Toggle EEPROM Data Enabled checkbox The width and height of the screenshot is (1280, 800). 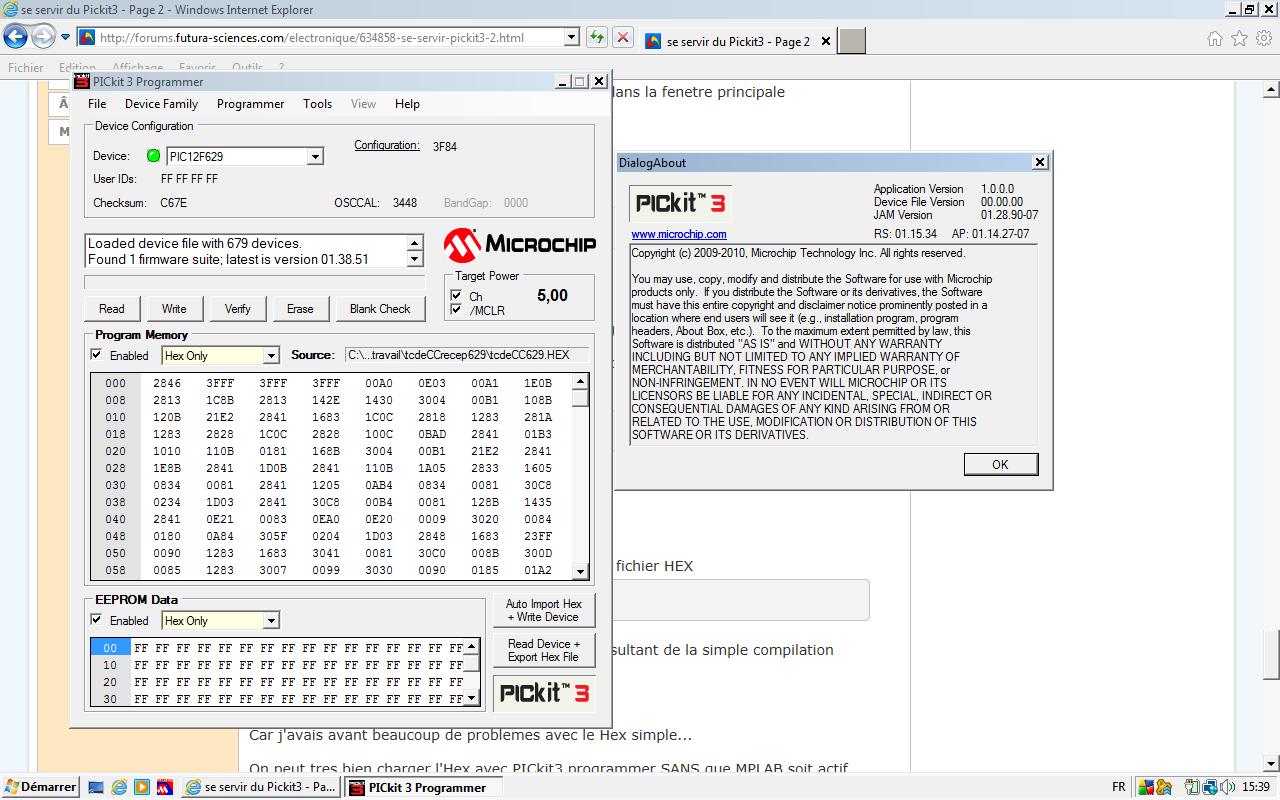96,620
